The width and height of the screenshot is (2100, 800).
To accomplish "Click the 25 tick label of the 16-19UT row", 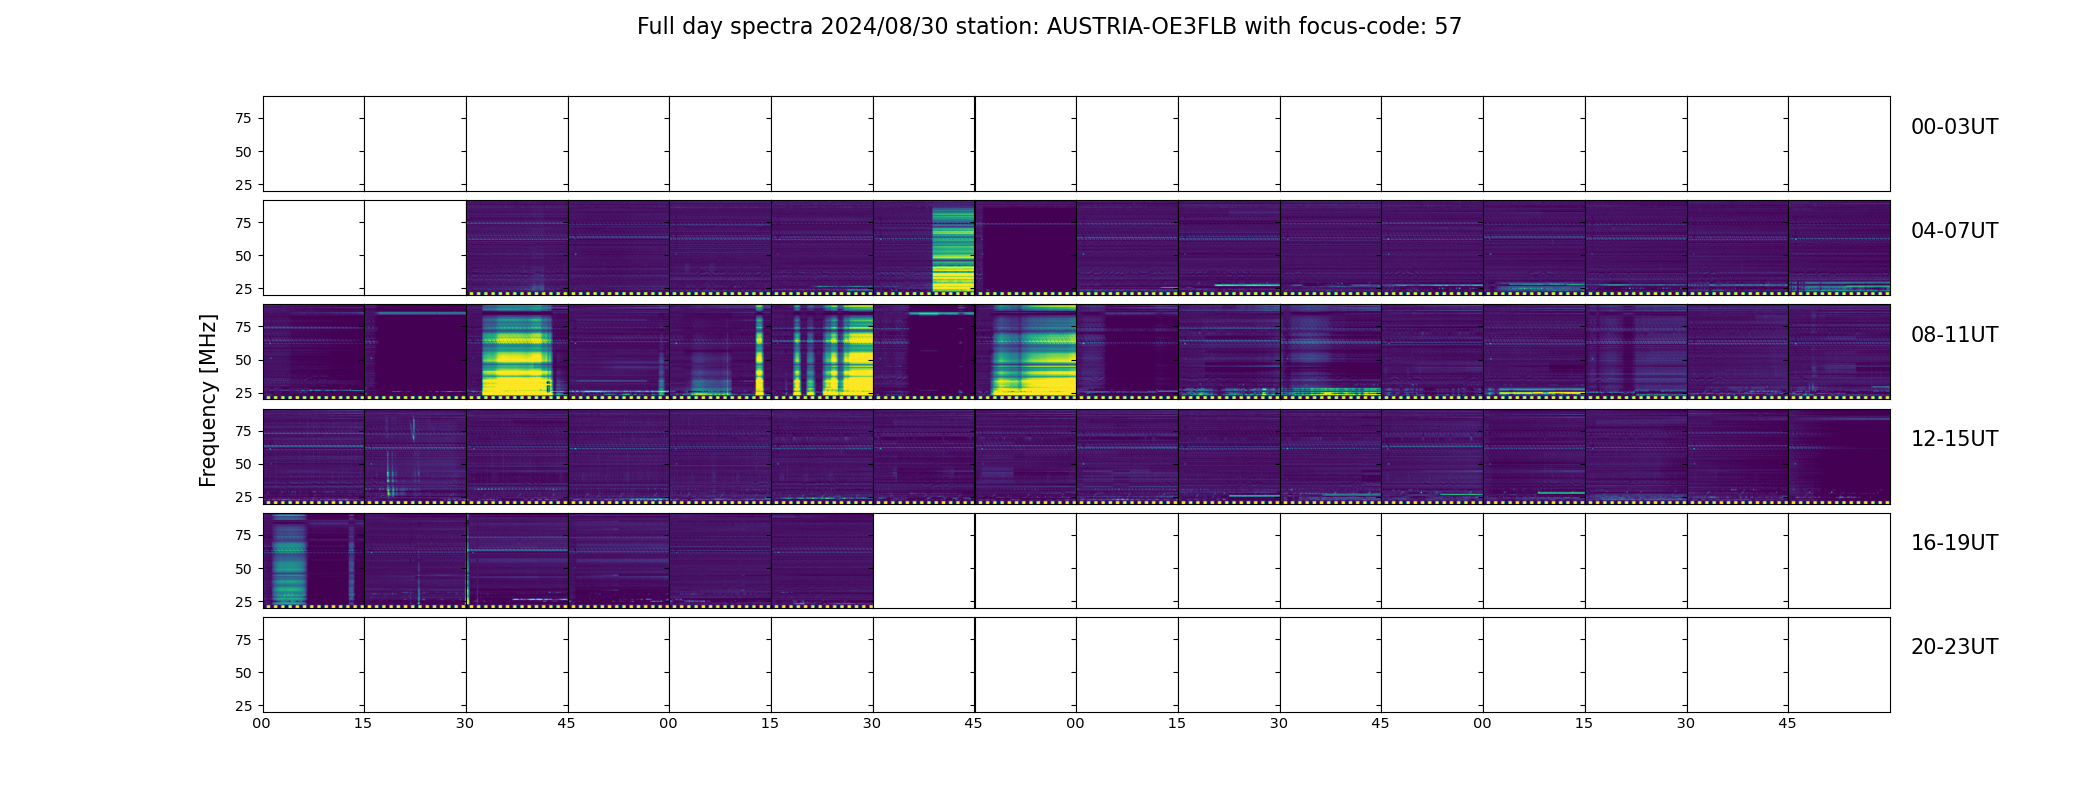I will [x=243, y=602].
